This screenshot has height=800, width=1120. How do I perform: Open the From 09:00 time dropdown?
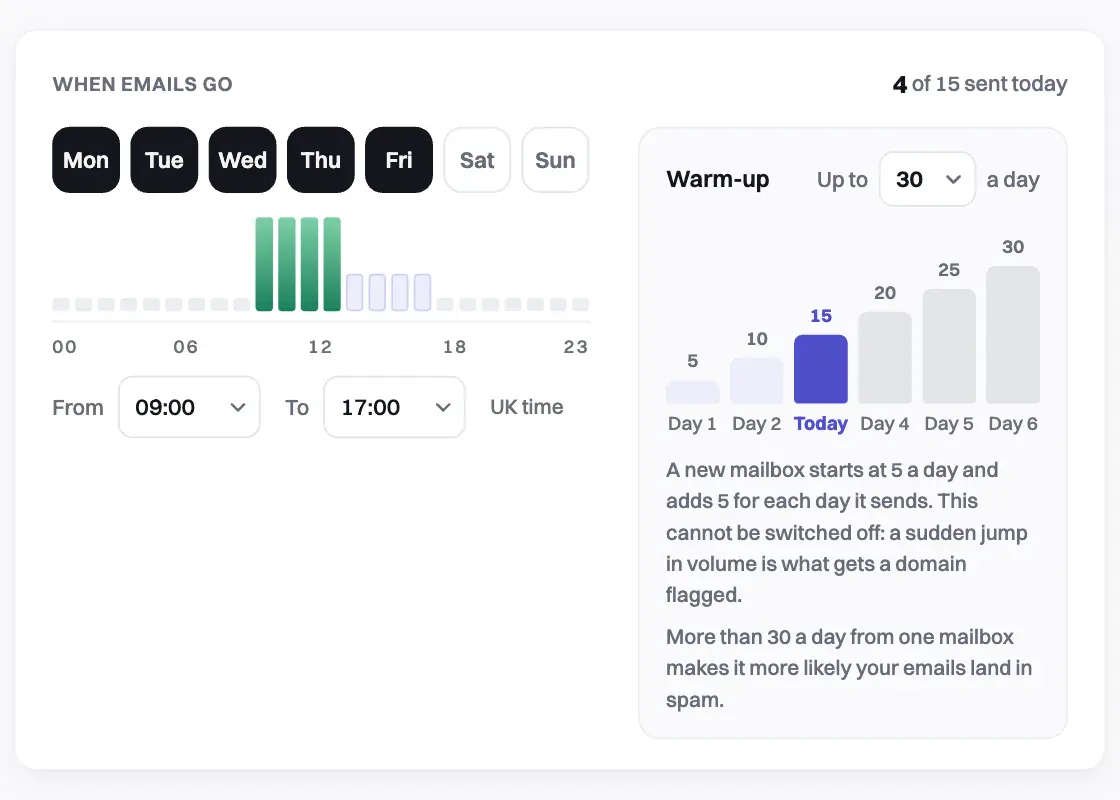click(x=189, y=407)
